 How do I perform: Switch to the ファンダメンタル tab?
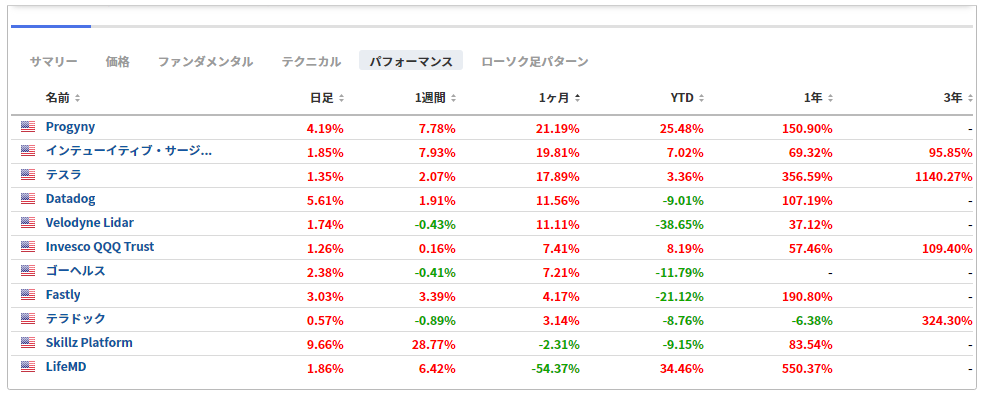(x=205, y=61)
